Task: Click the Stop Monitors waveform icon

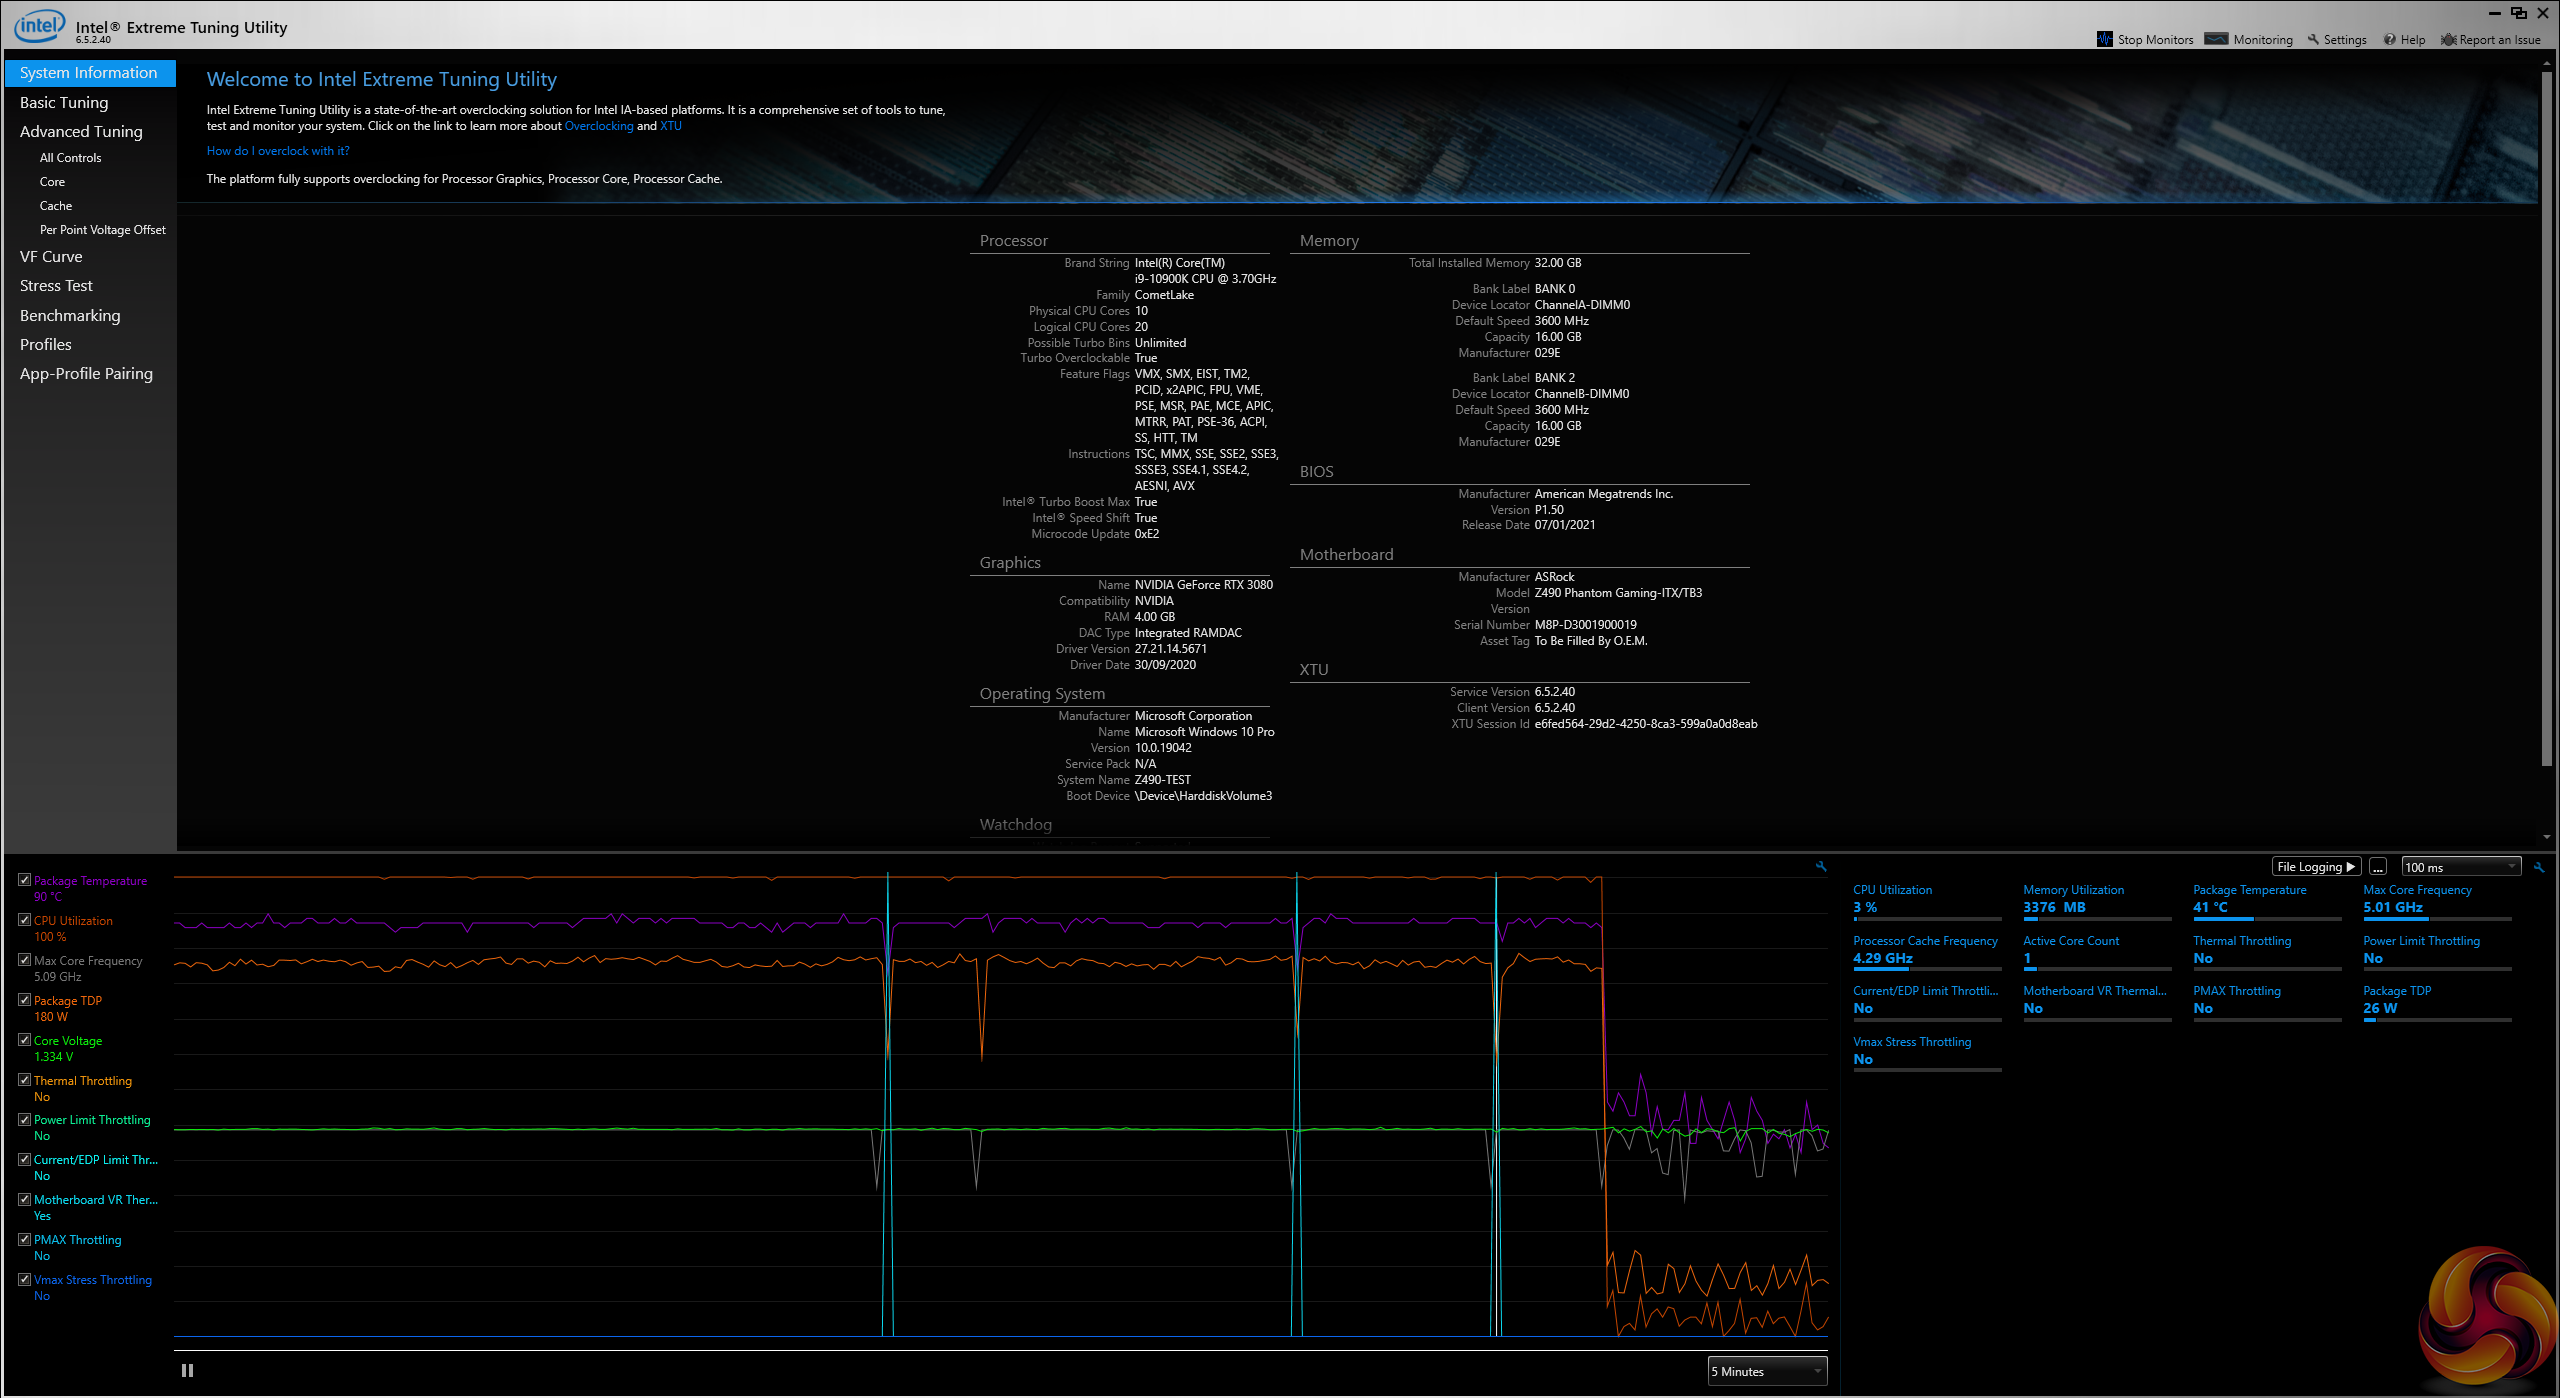Action: click(2104, 39)
